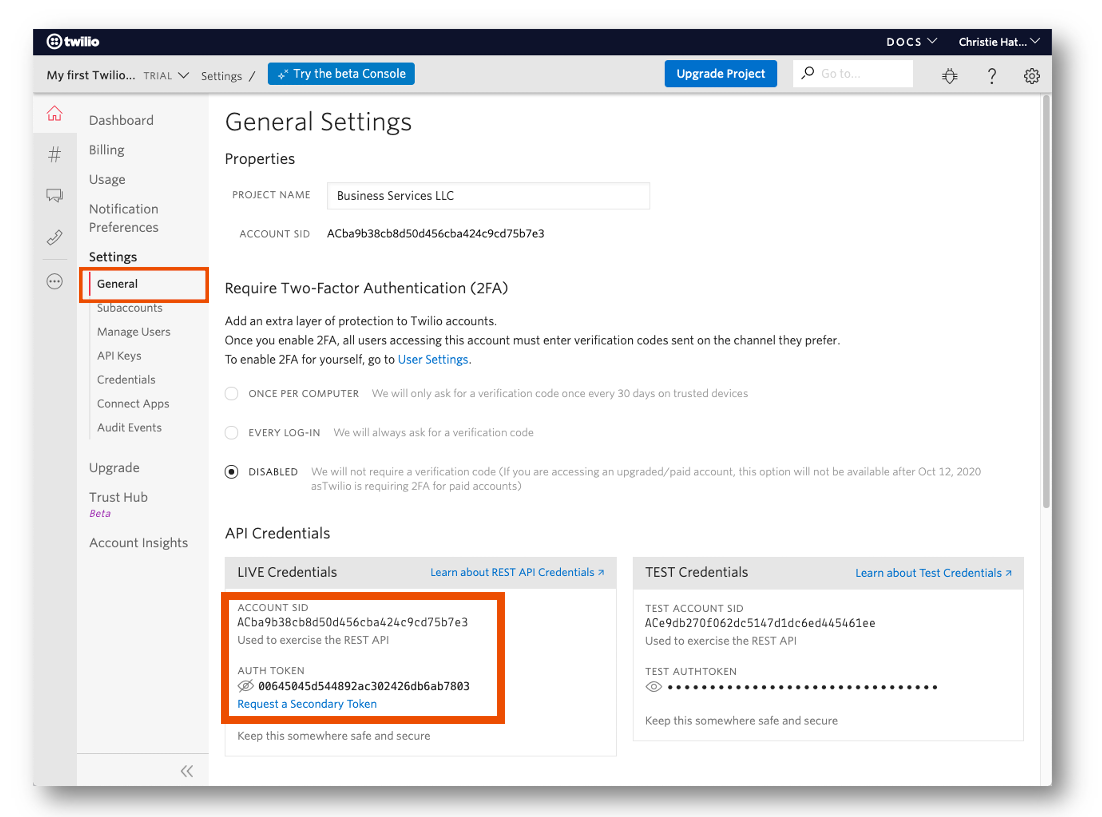Open the tools wrench icon in sidebar
Viewport: 1102px width, 817px height.
coord(54,238)
